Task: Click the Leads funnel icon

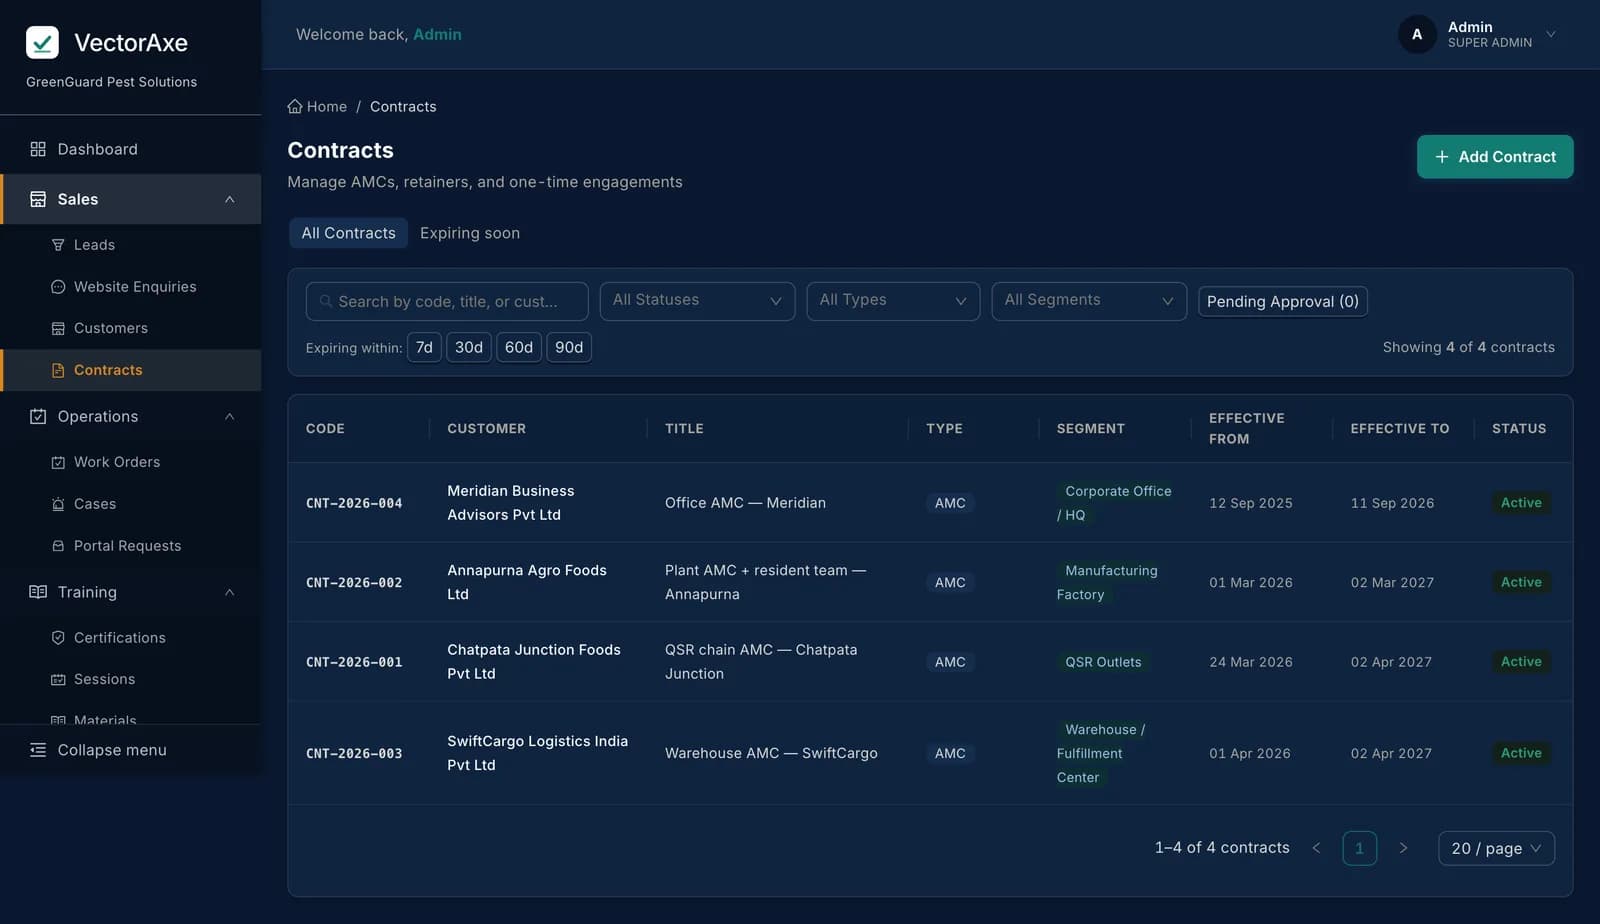Action: pyautogui.click(x=58, y=245)
